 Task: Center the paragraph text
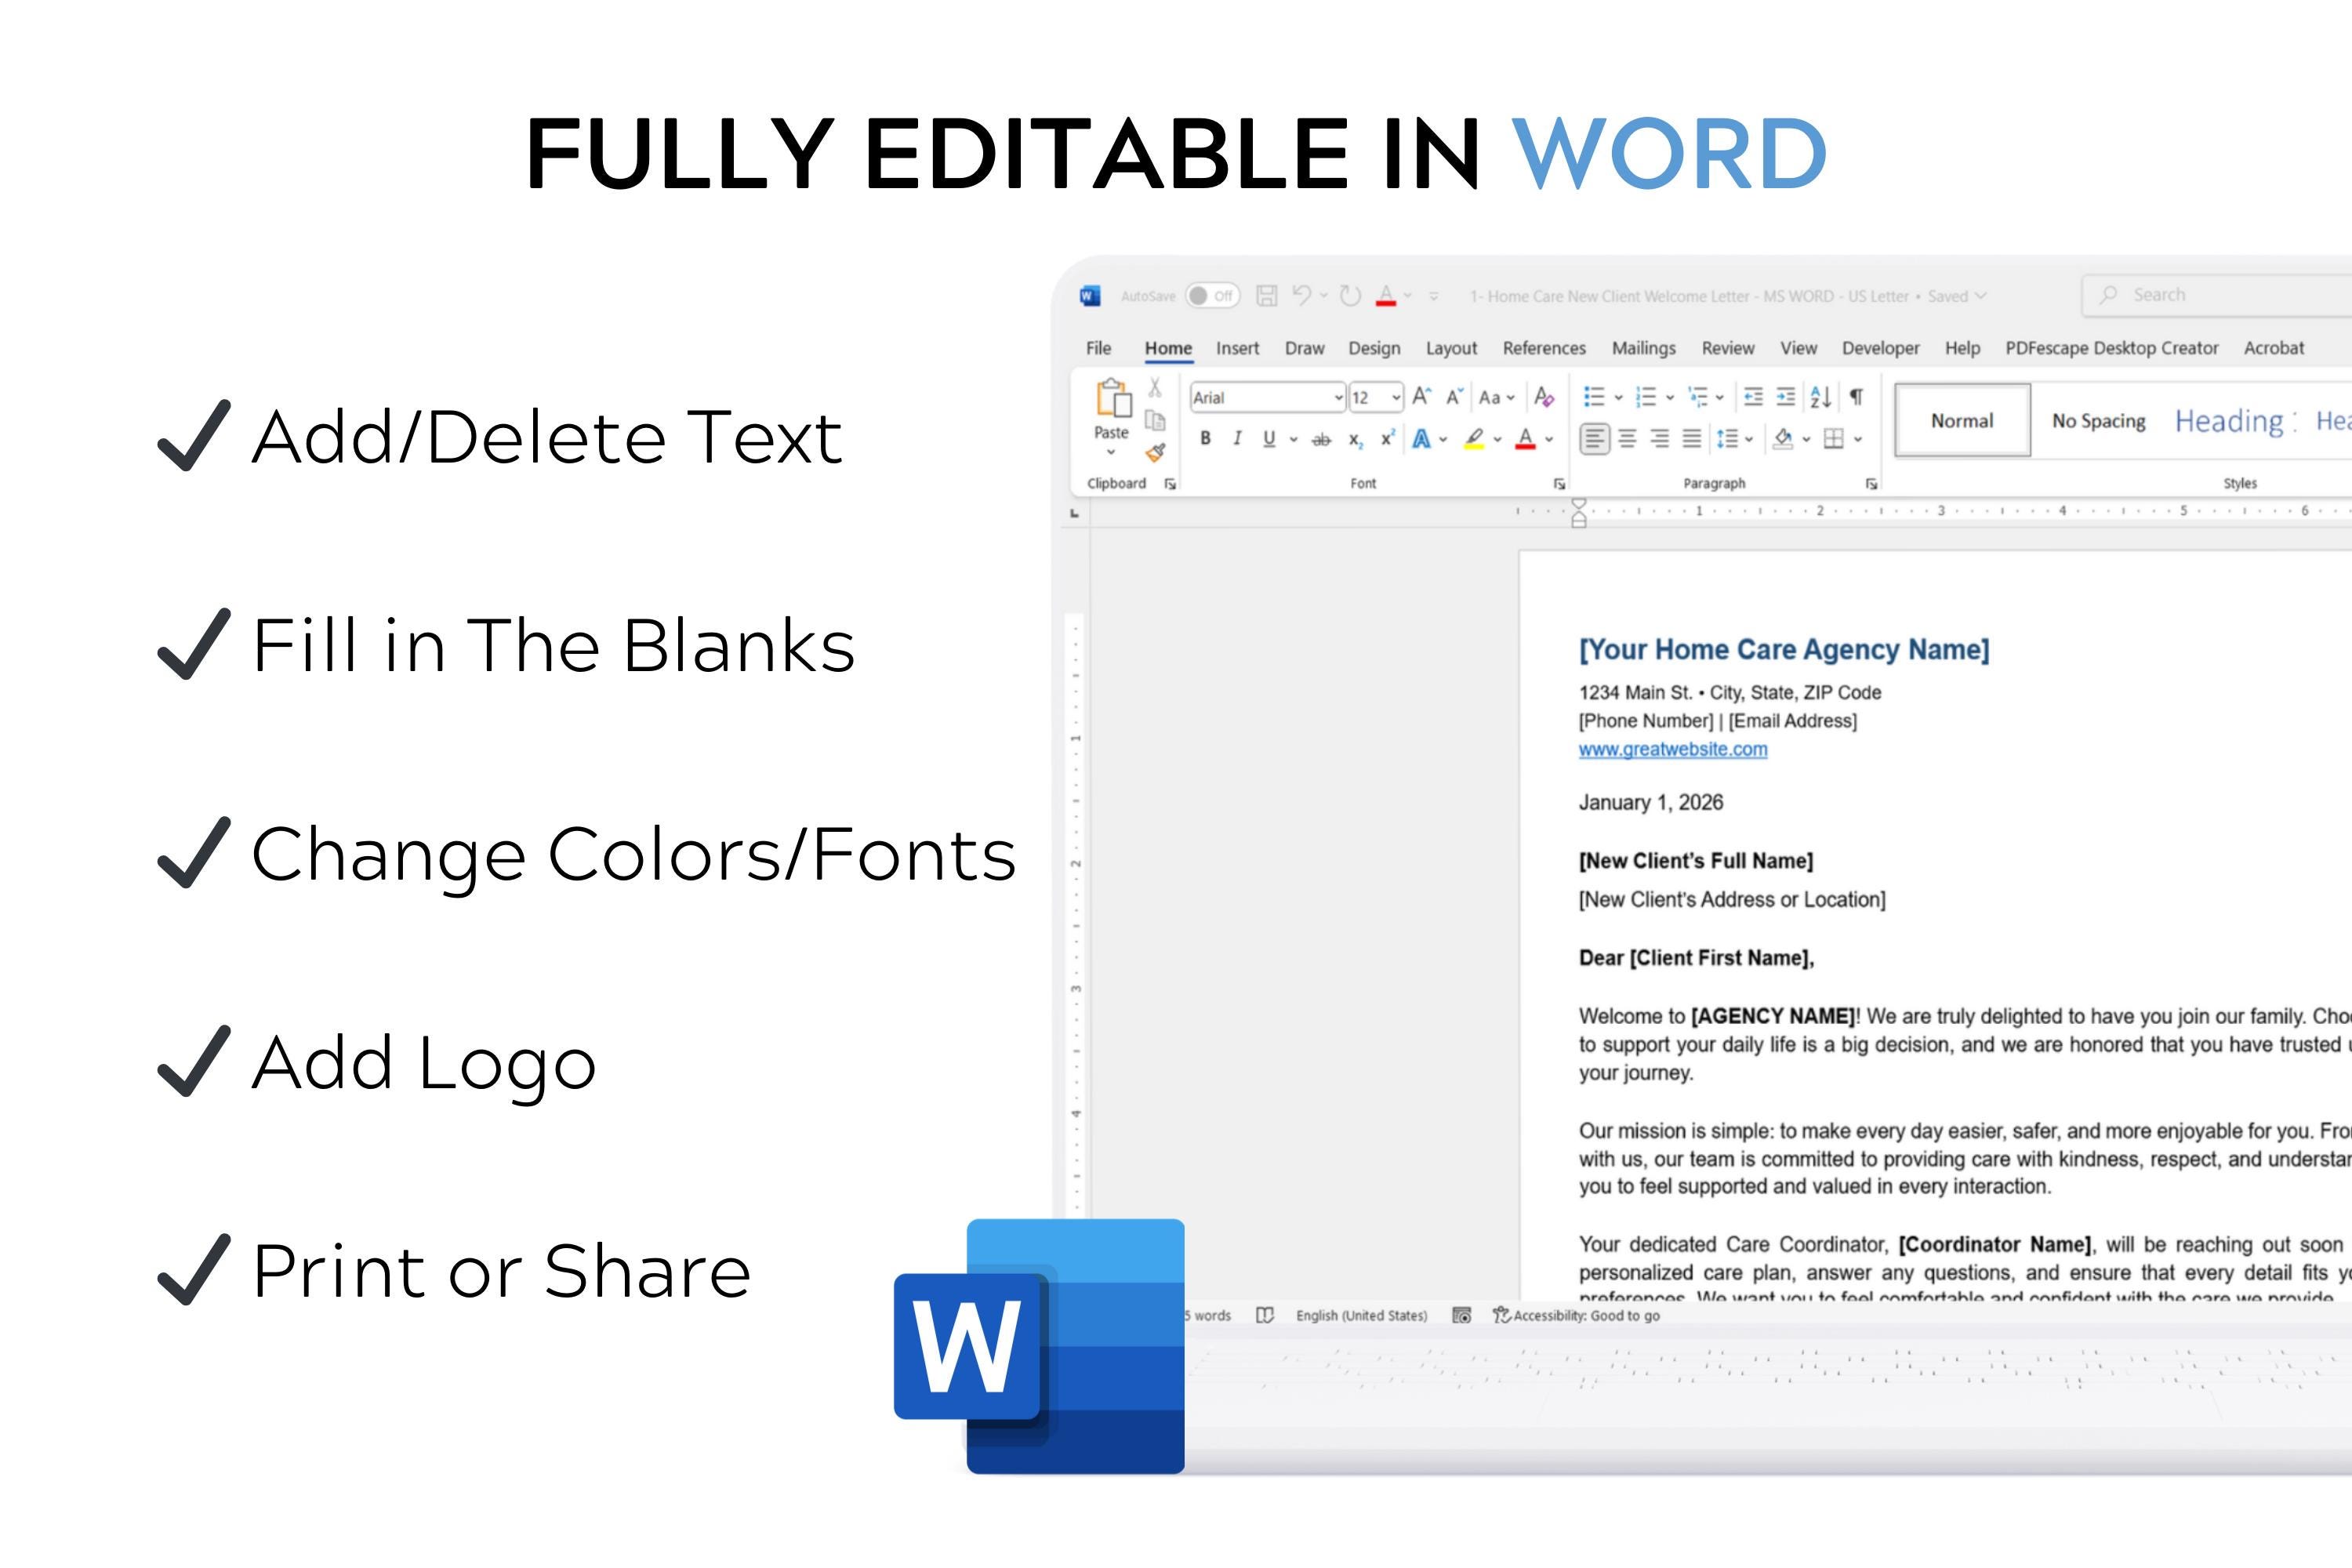[x=1628, y=439]
